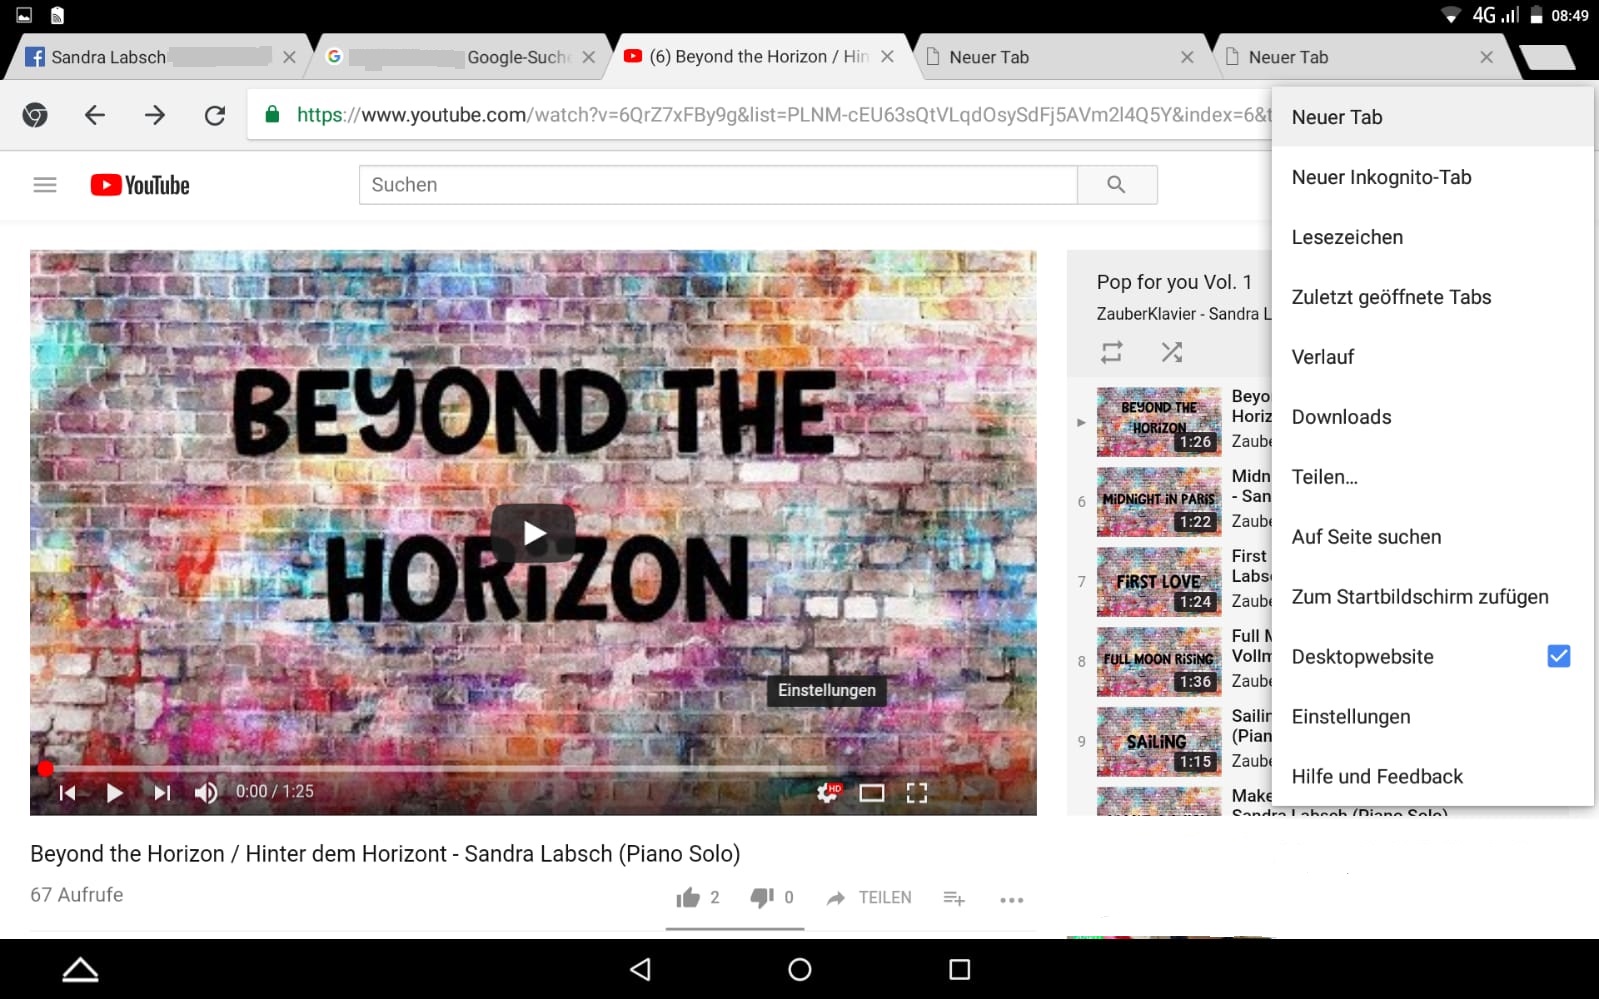This screenshot has height=999, width=1599.
Task: Enter fullscreen with the fullscreen icon
Action: tap(917, 792)
